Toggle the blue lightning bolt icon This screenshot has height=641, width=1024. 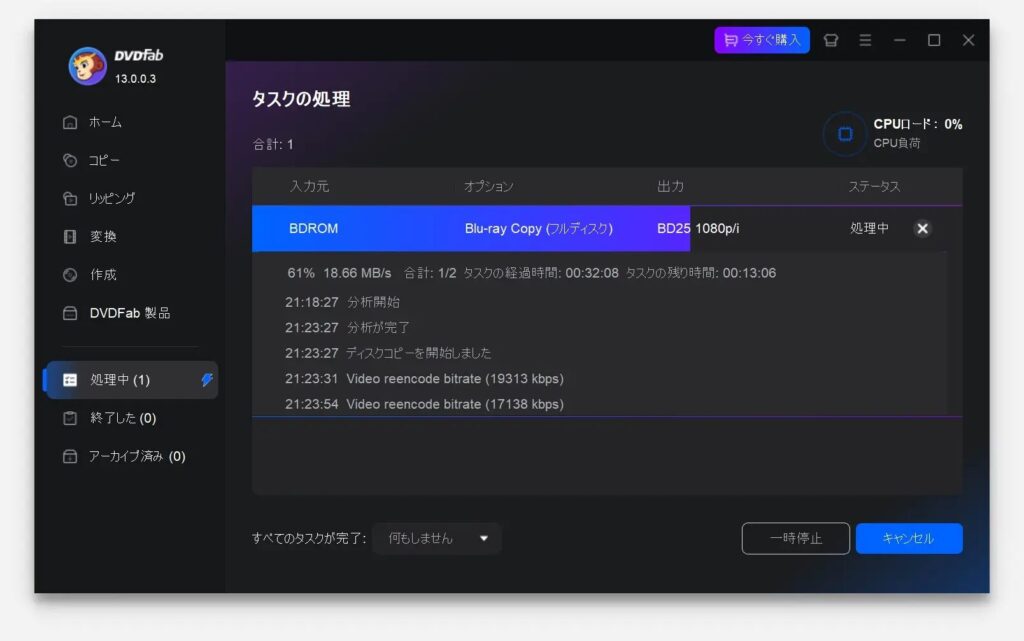(207, 380)
